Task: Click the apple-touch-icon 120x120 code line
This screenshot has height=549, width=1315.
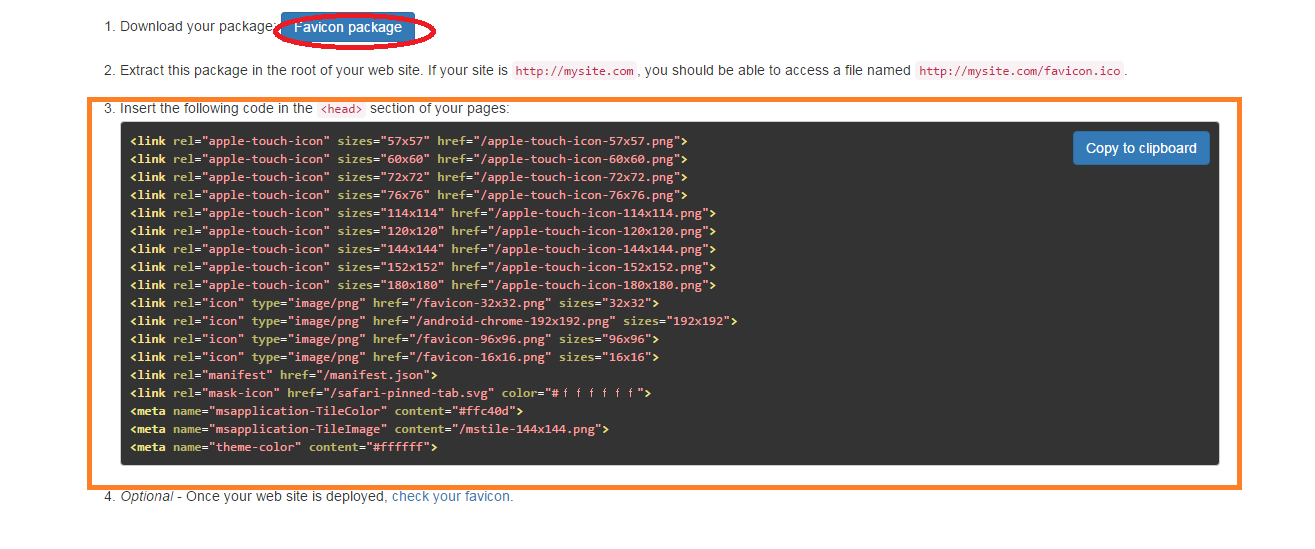Action: (423, 231)
